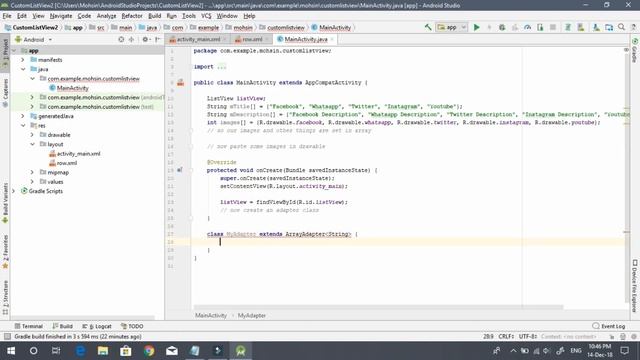This screenshot has height=360, width=640.
Task: Expand the drawable folder
Action: pyautogui.click(x=32, y=135)
